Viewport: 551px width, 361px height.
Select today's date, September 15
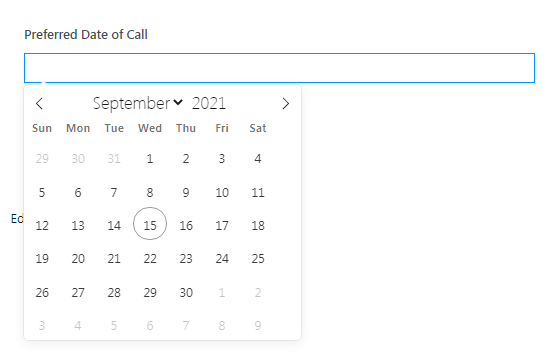click(150, 224)
